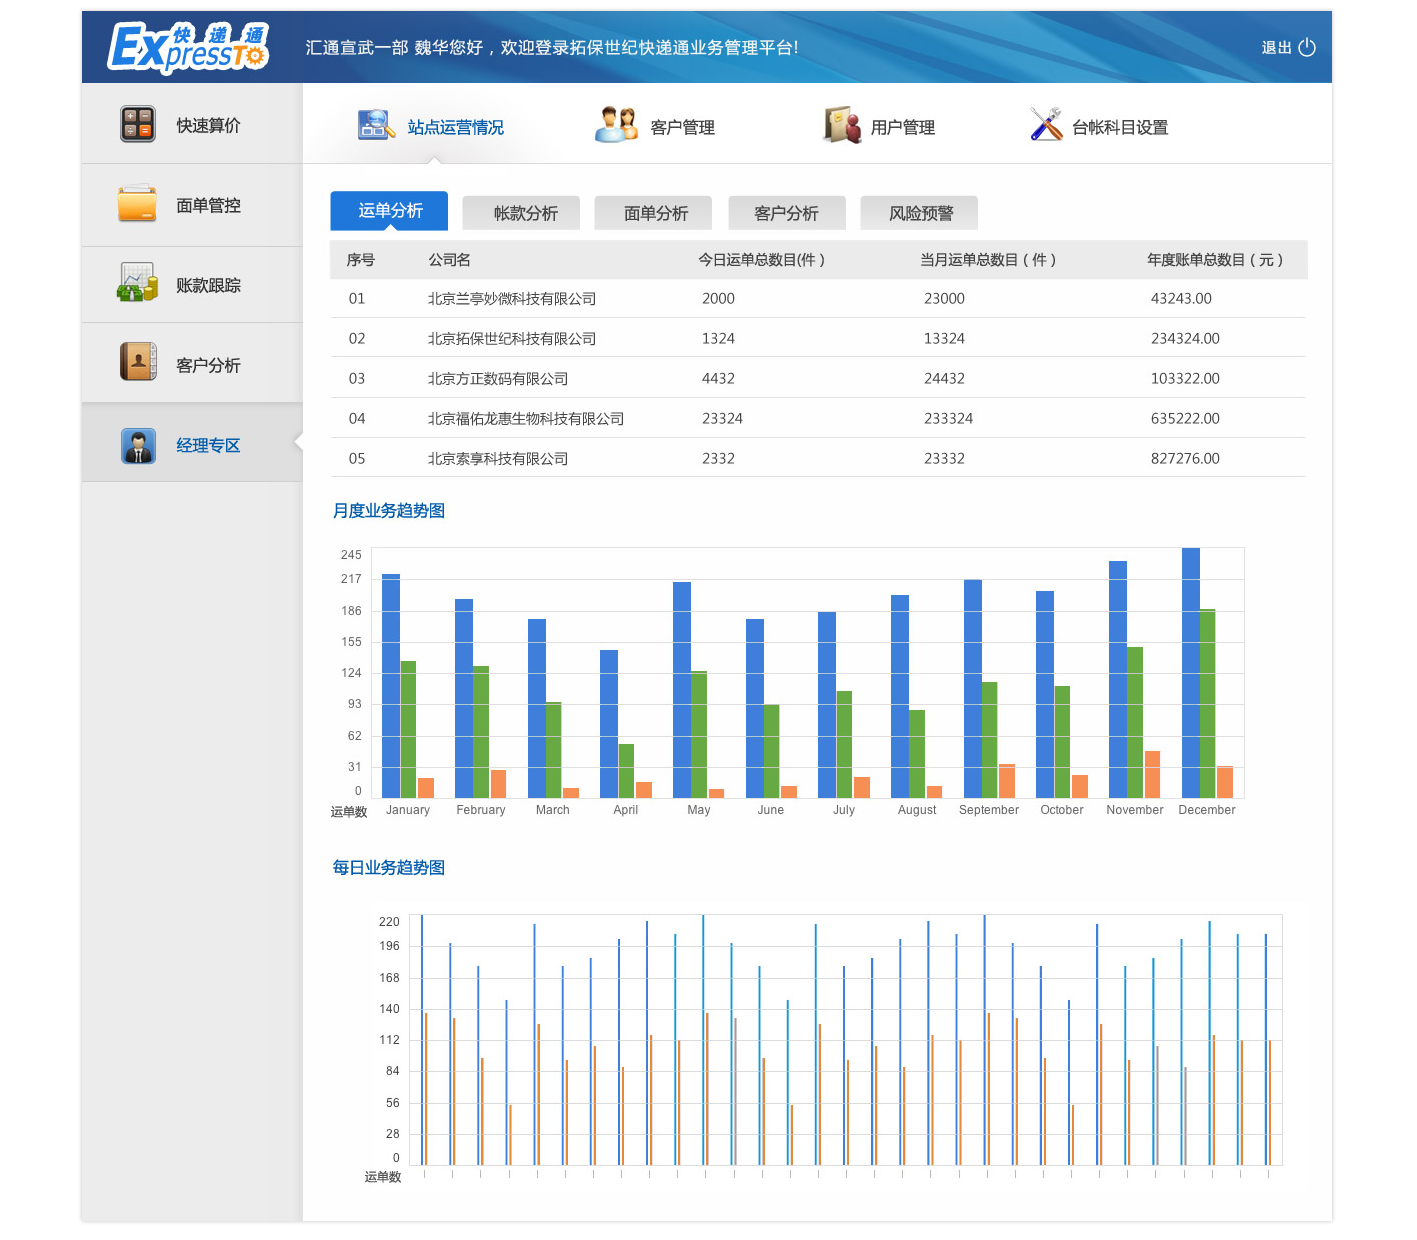Open the manager avatar icon for 经理专区
Viewport: 1417px width, 1240px height.
[138, 445]
